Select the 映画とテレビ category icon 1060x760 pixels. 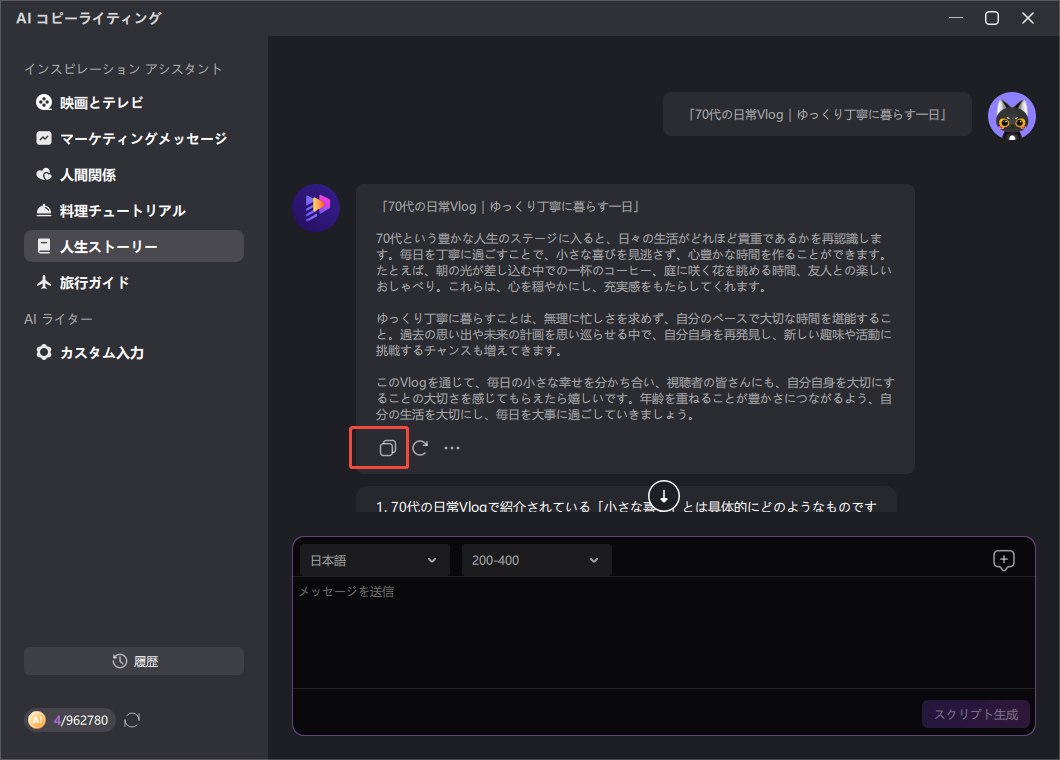[43, 102]
